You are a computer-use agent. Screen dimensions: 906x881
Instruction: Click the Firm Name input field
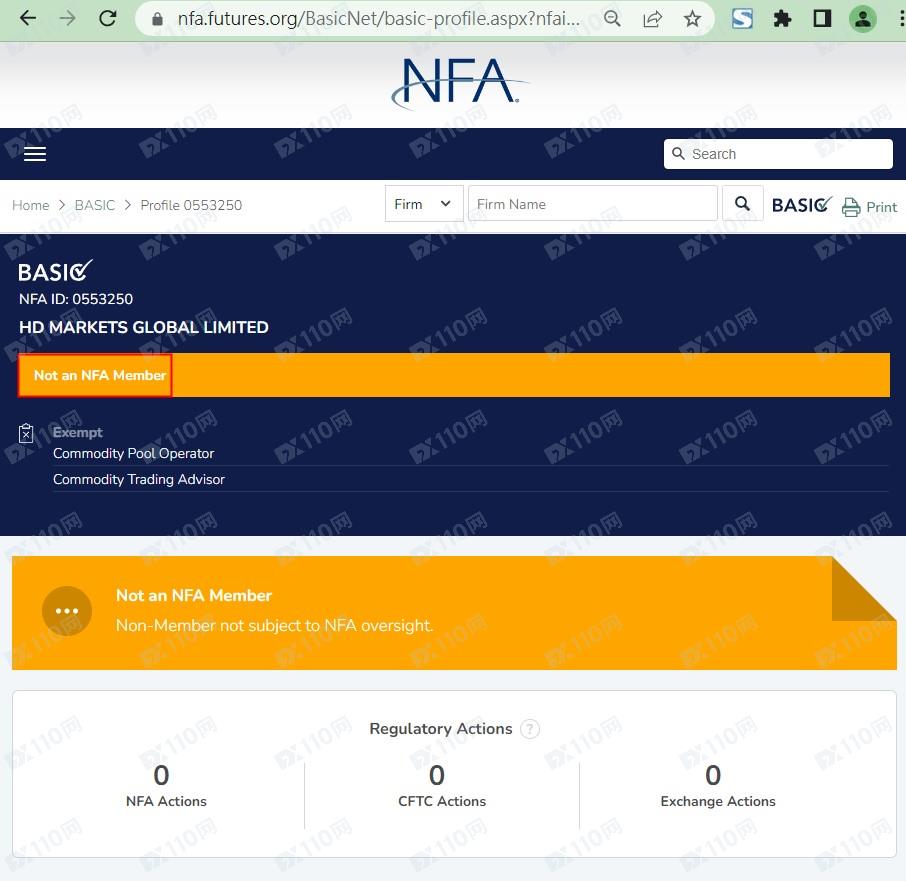592,204
